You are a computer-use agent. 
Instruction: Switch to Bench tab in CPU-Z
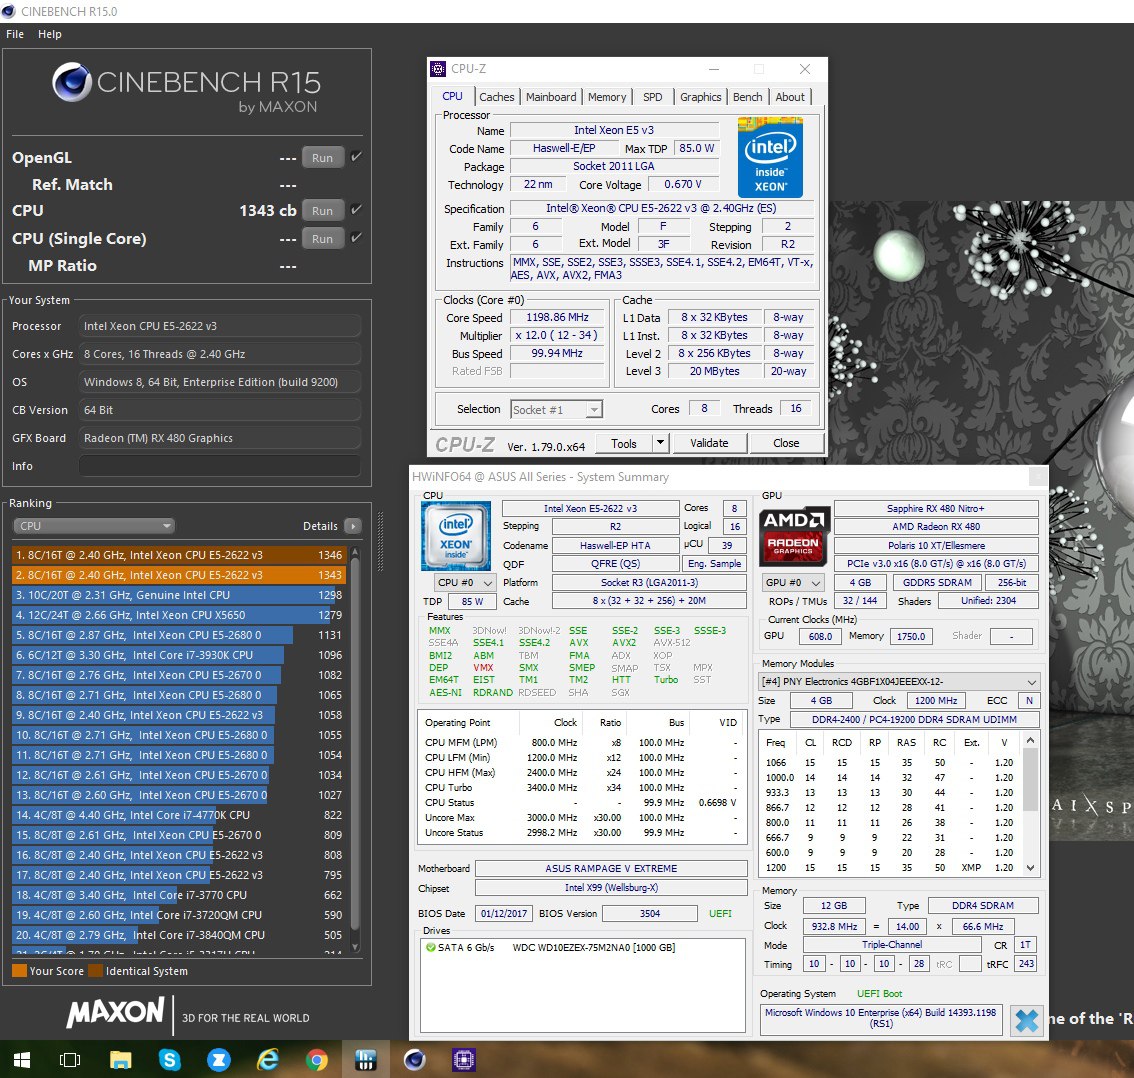click(x=747, y=97)
